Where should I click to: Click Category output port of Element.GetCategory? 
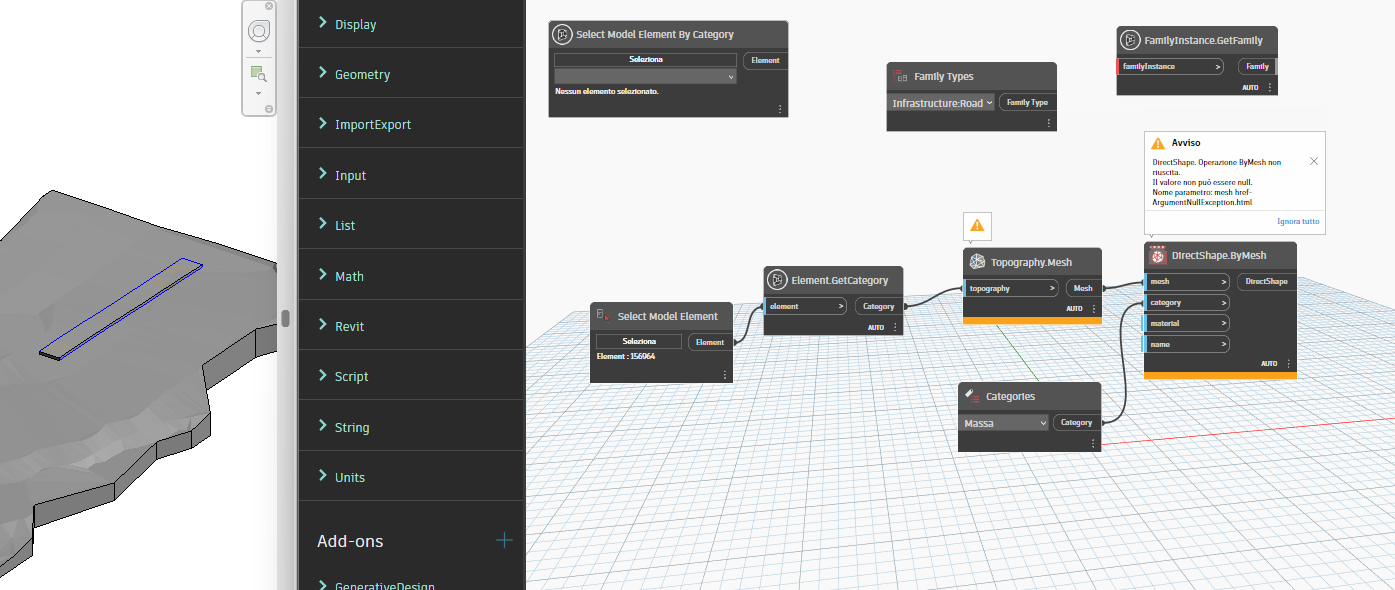pyautogui.click(x=879, y=306)
